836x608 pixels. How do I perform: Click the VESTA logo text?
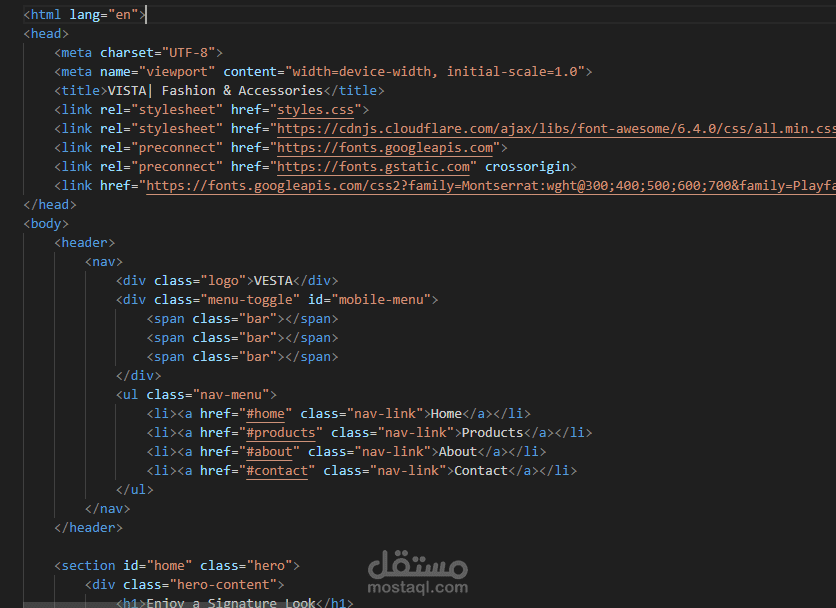pyautogui.click(x=273, y=281)
